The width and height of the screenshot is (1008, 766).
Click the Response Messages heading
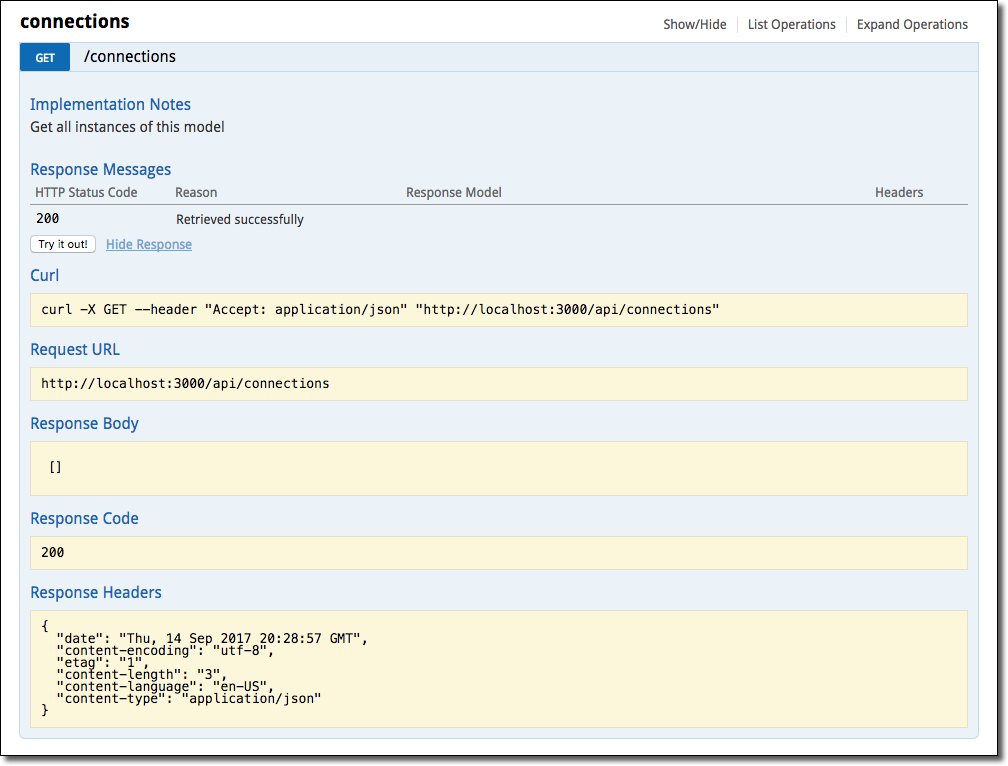(101, 170)
